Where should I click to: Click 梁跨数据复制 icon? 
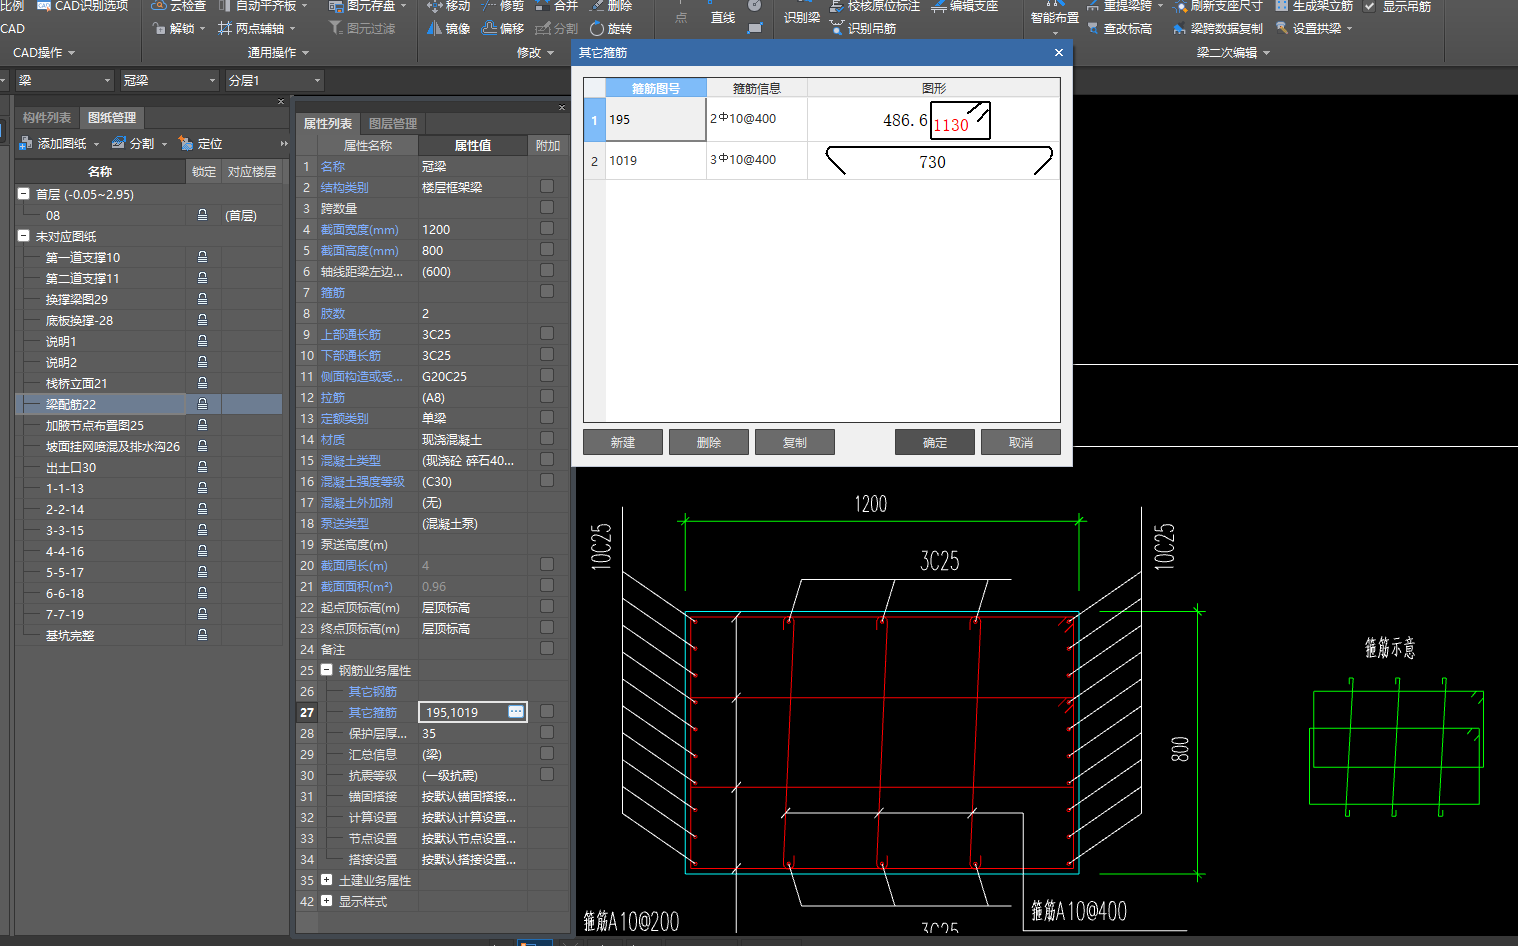[1180, 28]
